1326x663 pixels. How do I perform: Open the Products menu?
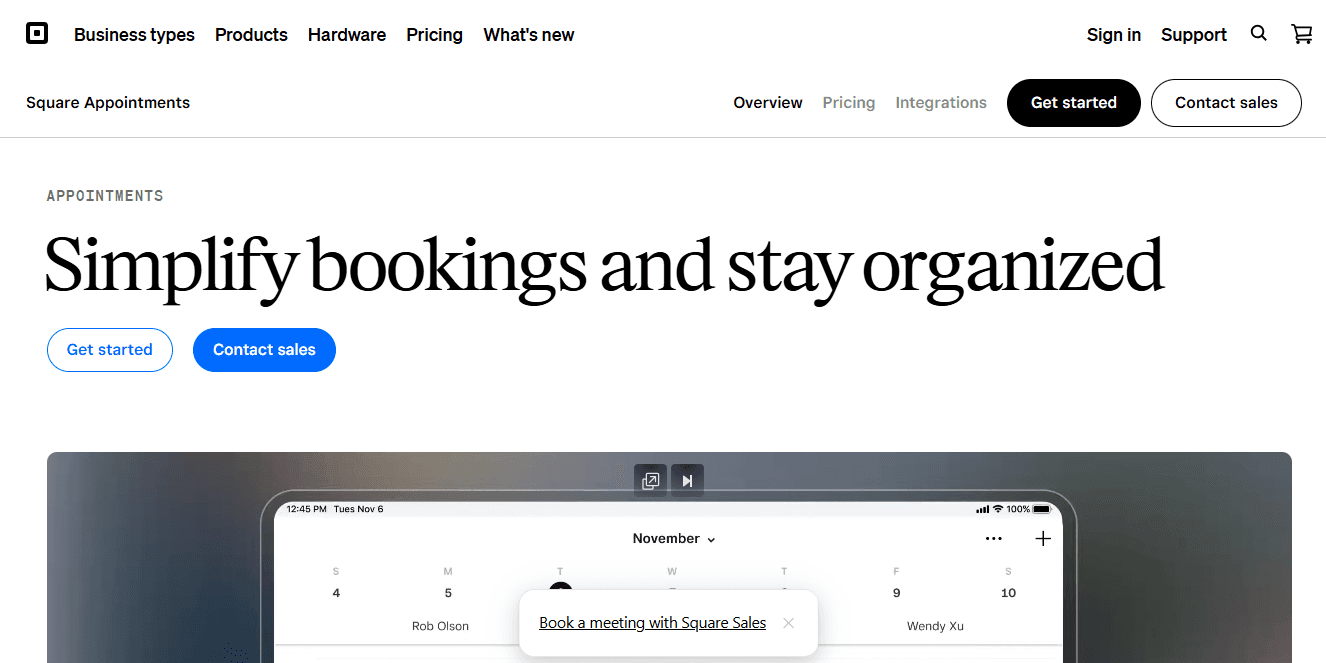point(251,35)
